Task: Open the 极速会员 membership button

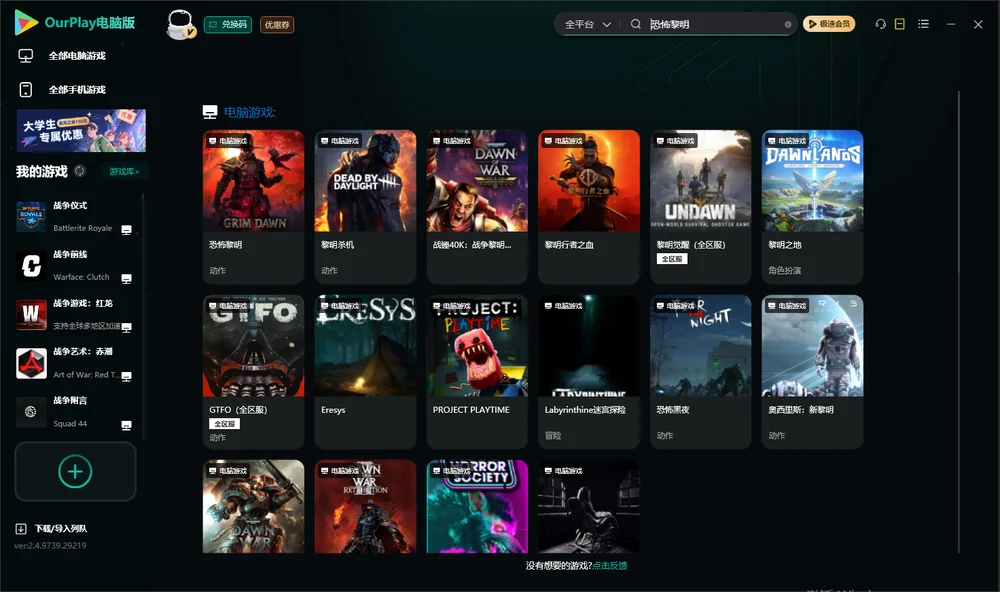Action: (x=829, y=24)
